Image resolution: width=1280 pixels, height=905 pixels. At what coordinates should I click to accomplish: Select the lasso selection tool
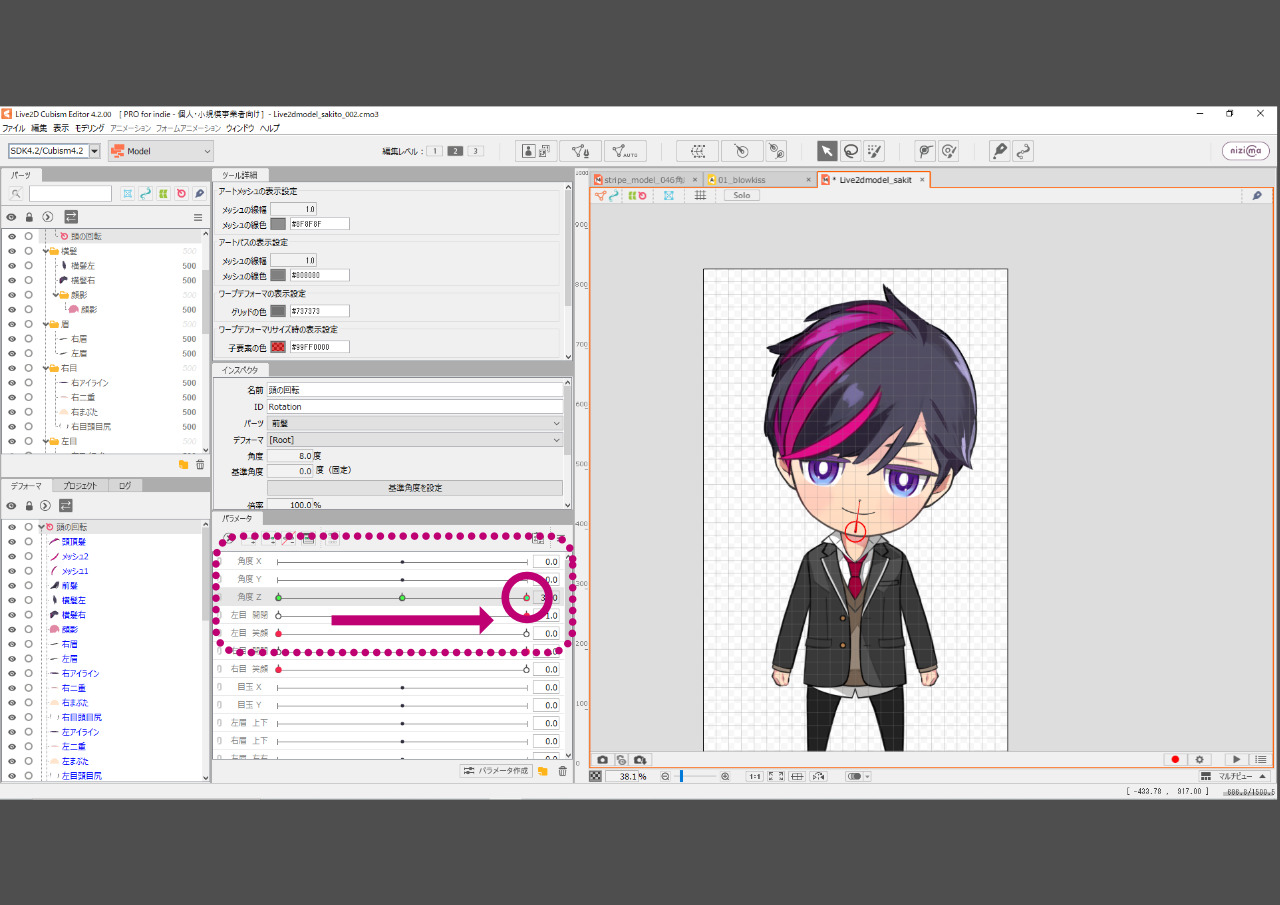click(851, 151)
